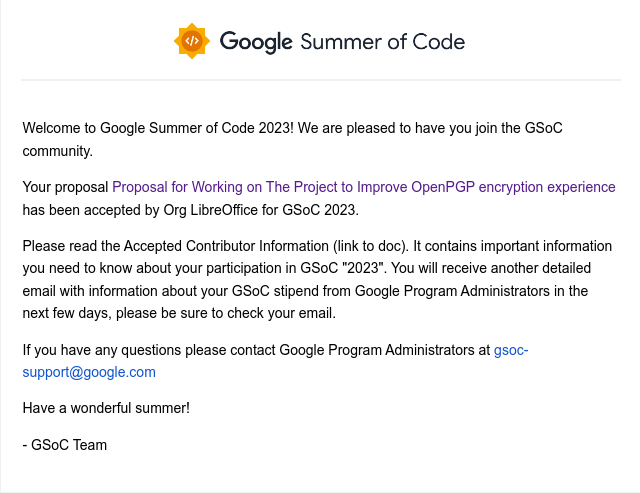Click the word "community." in the first paragraph
The height and width of the screenshot is (493, 640).
58,151
